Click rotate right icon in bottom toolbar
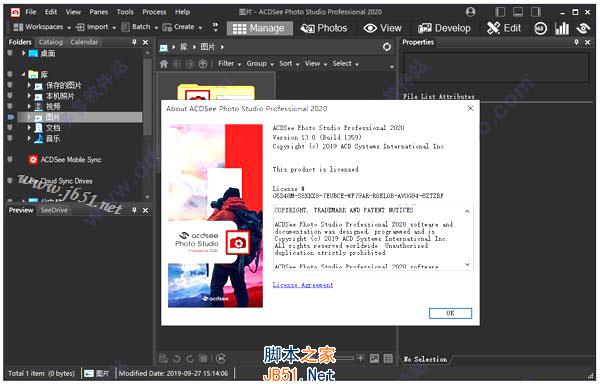 pos(190,358)
